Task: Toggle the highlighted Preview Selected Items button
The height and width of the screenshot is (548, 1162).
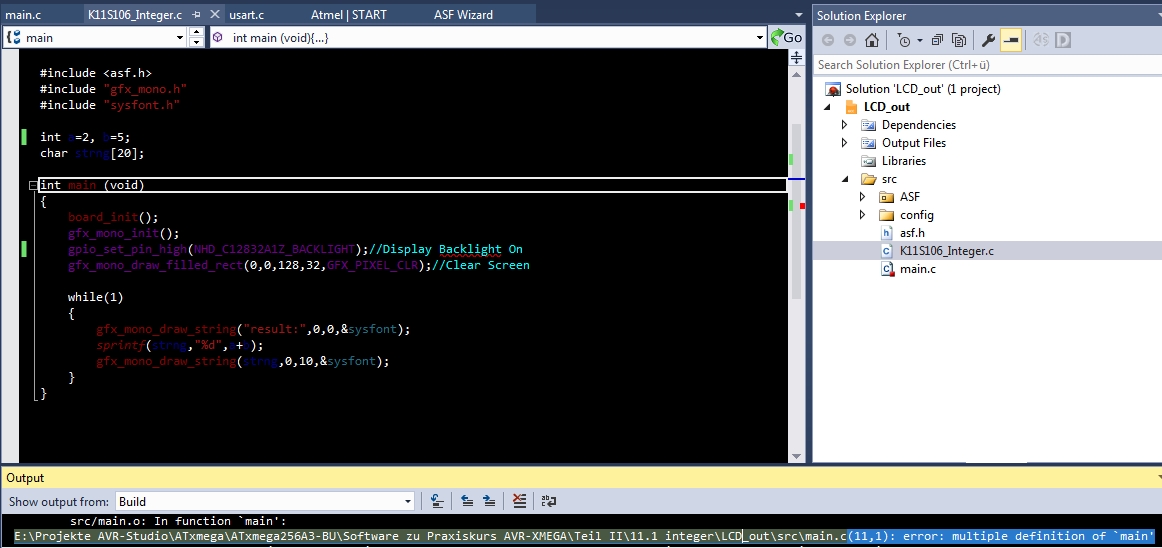Action: (1010, 40)
